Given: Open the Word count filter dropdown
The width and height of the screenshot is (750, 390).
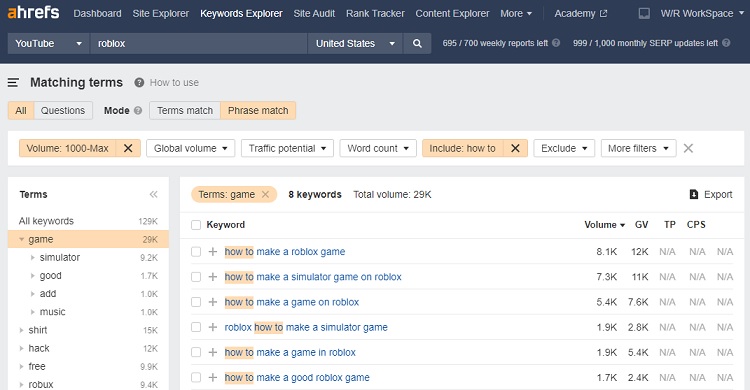Looking at the screenshot, I should pos(378,148).
